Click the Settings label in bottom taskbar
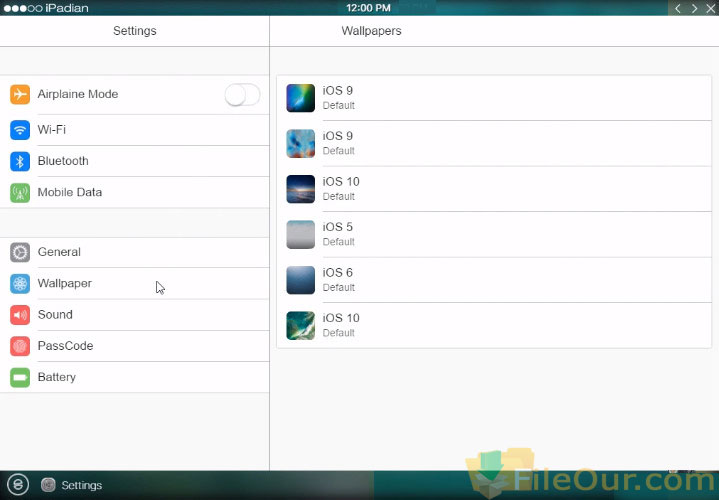The image size is (719, 500). [x=82, y=485]
